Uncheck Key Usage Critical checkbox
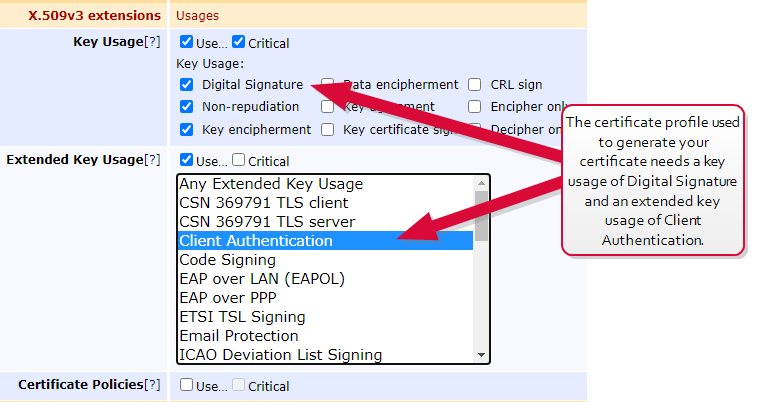The width and height of the screenshot is (760, 402). [239, 43]
